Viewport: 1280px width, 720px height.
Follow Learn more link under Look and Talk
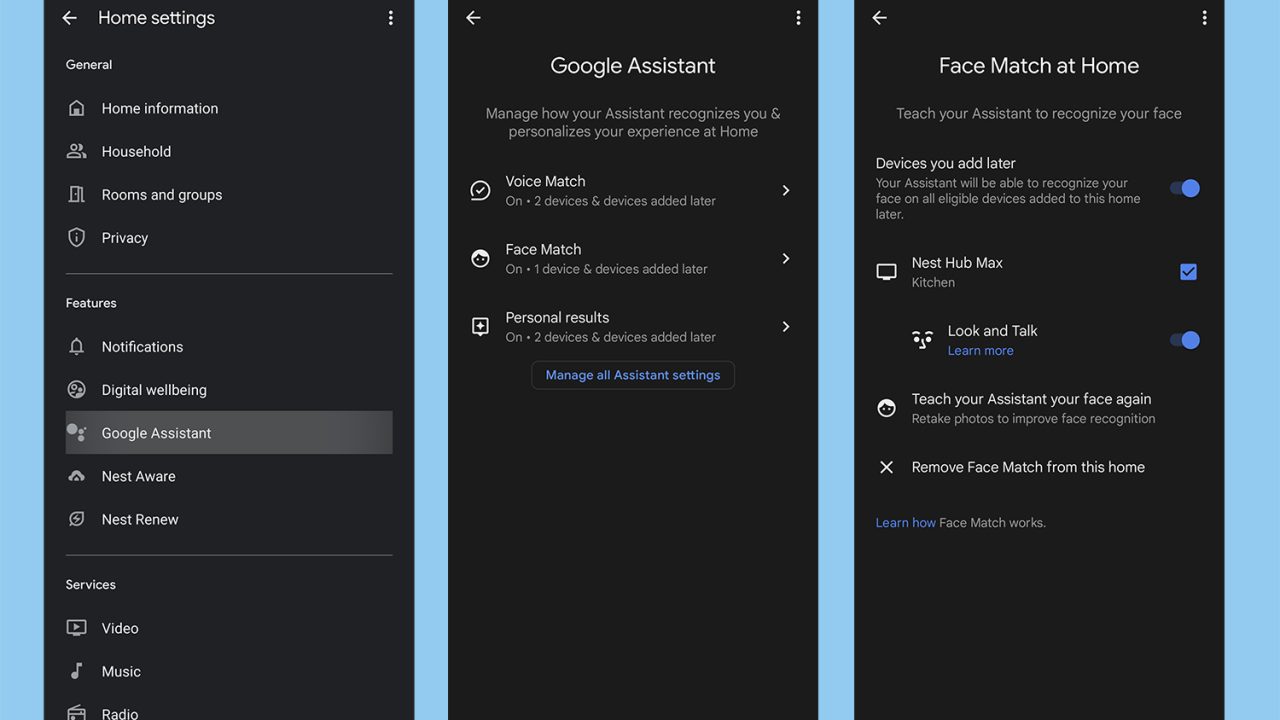pyautogui.click(x=980, y=351)
